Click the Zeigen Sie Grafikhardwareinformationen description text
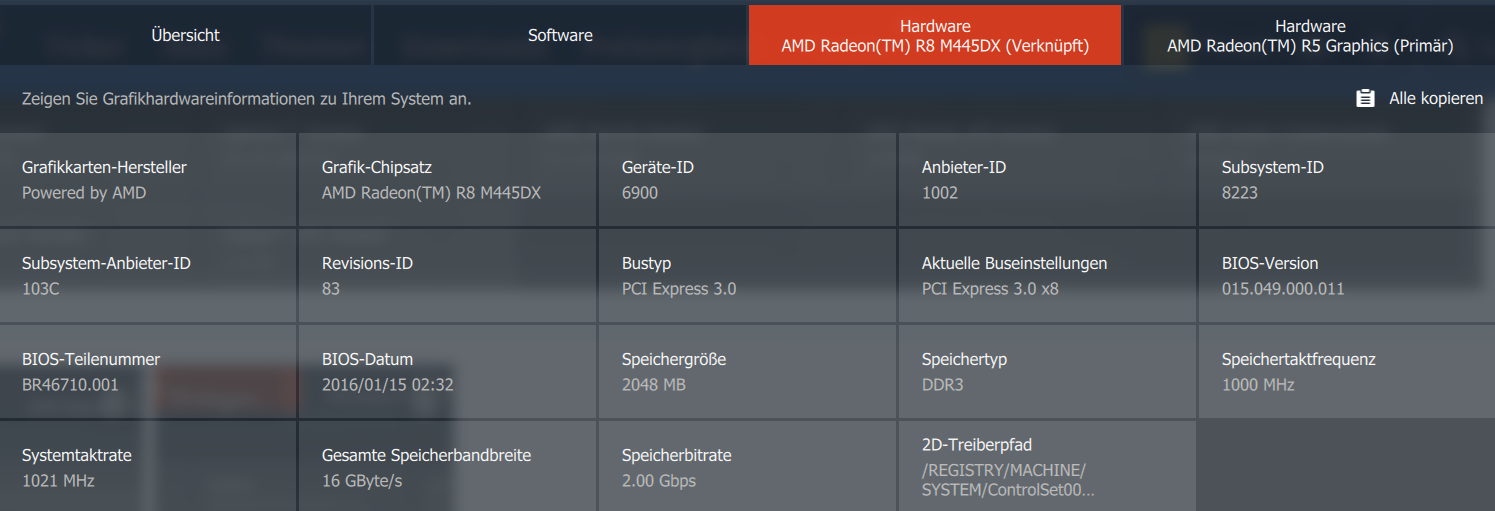This screenshot has width=1495, height=511. [246, 99]
